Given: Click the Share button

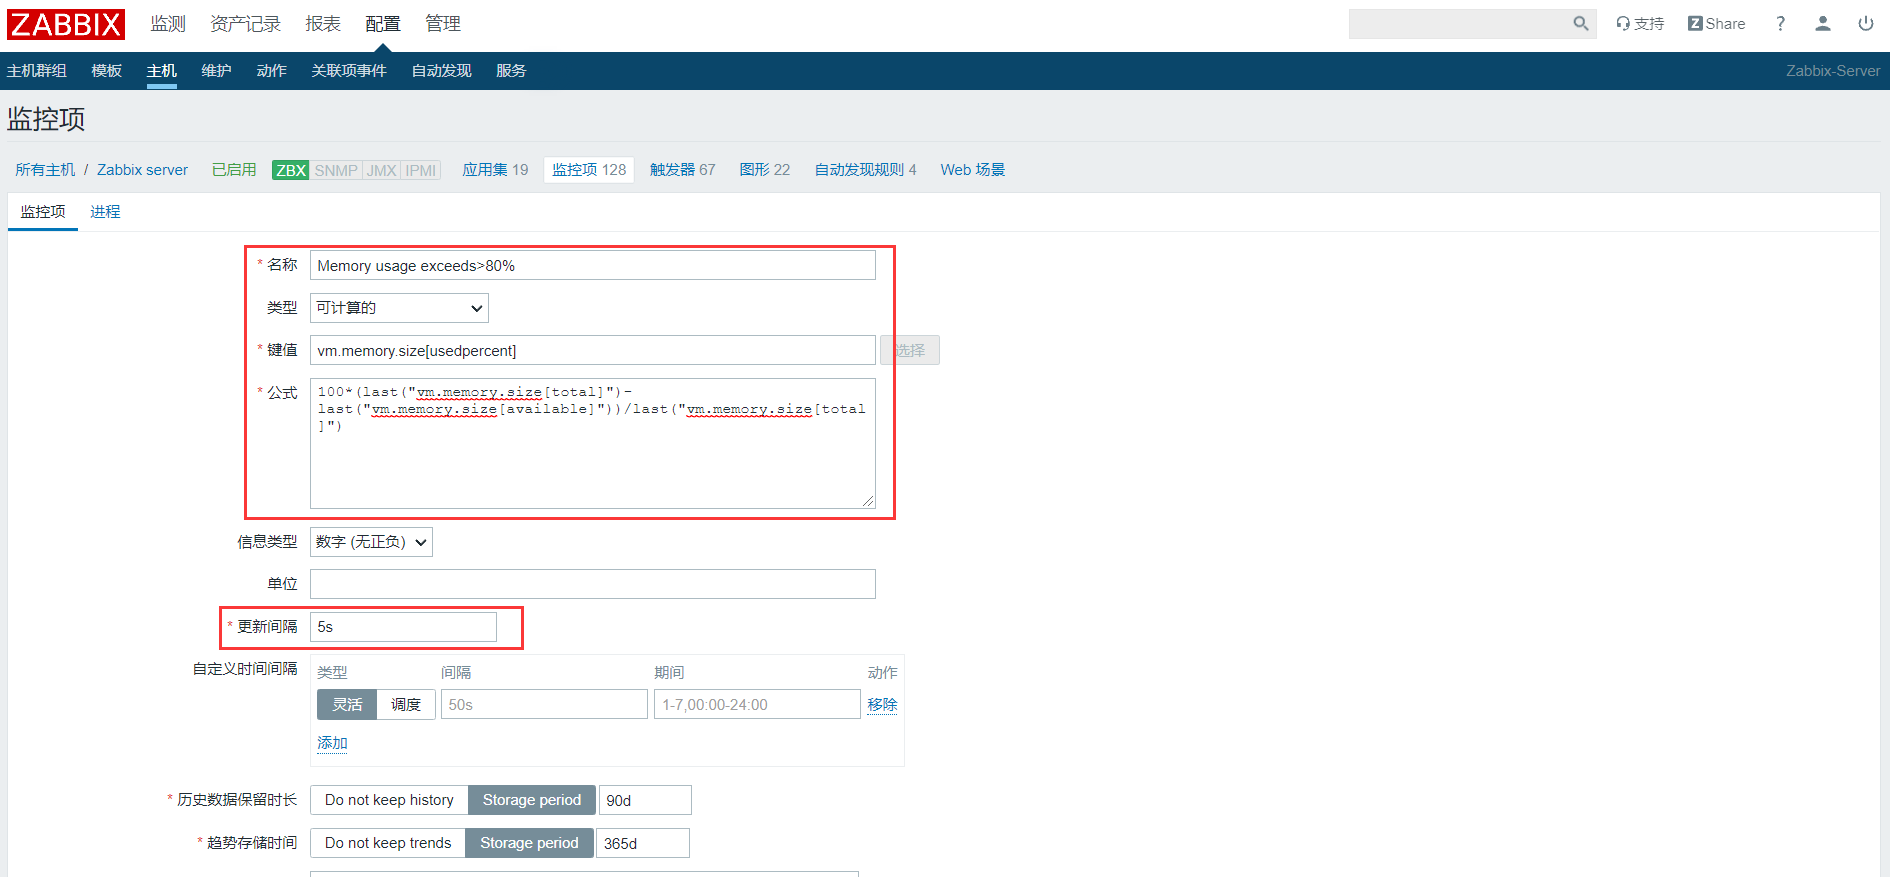Looking at the screenshot, I should click(1717, 23).
